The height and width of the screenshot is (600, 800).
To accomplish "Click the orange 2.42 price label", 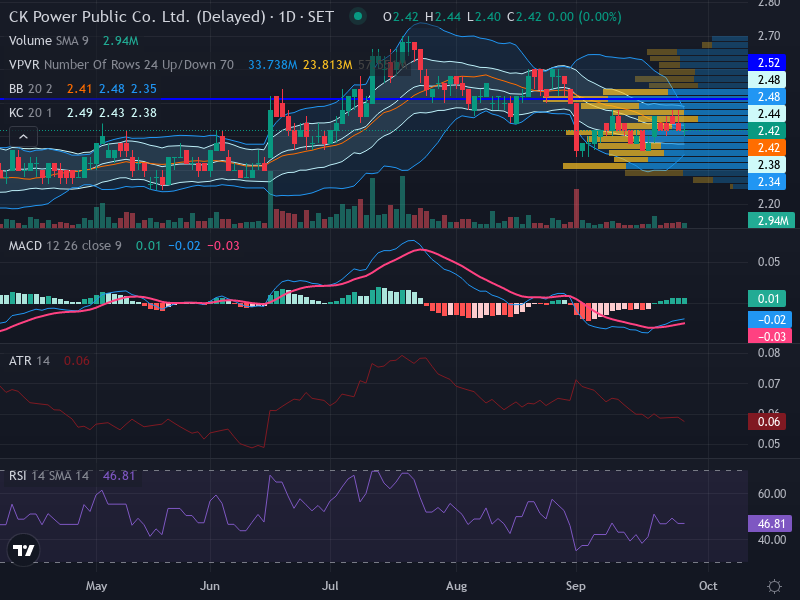I will (768, 148).
